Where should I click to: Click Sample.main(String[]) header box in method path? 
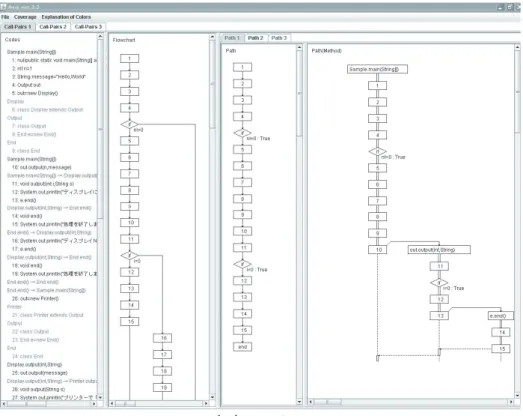pyautogui.click(x=377, y=69)
